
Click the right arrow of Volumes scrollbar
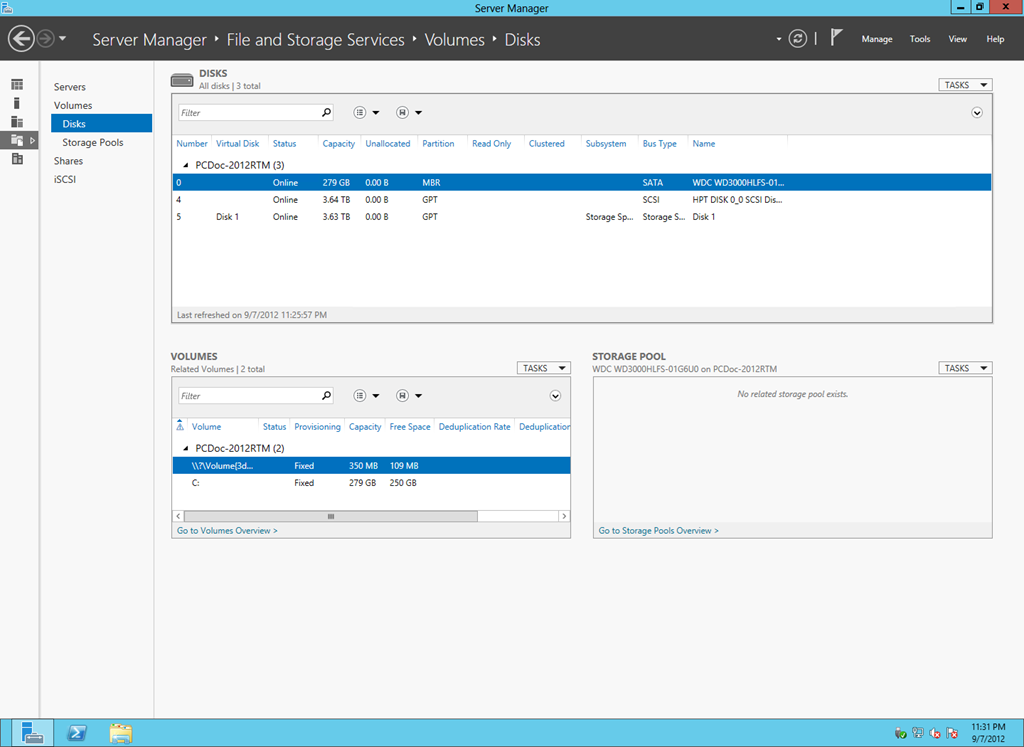564,516
